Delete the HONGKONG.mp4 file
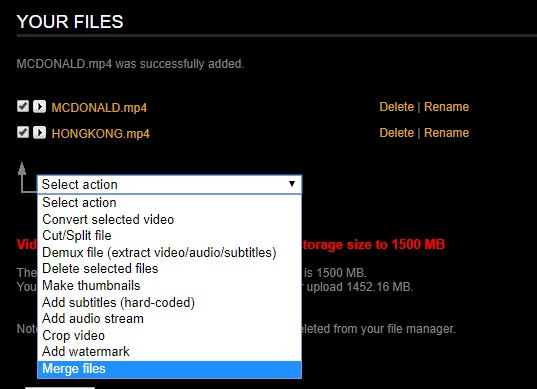 coord(397,133)
